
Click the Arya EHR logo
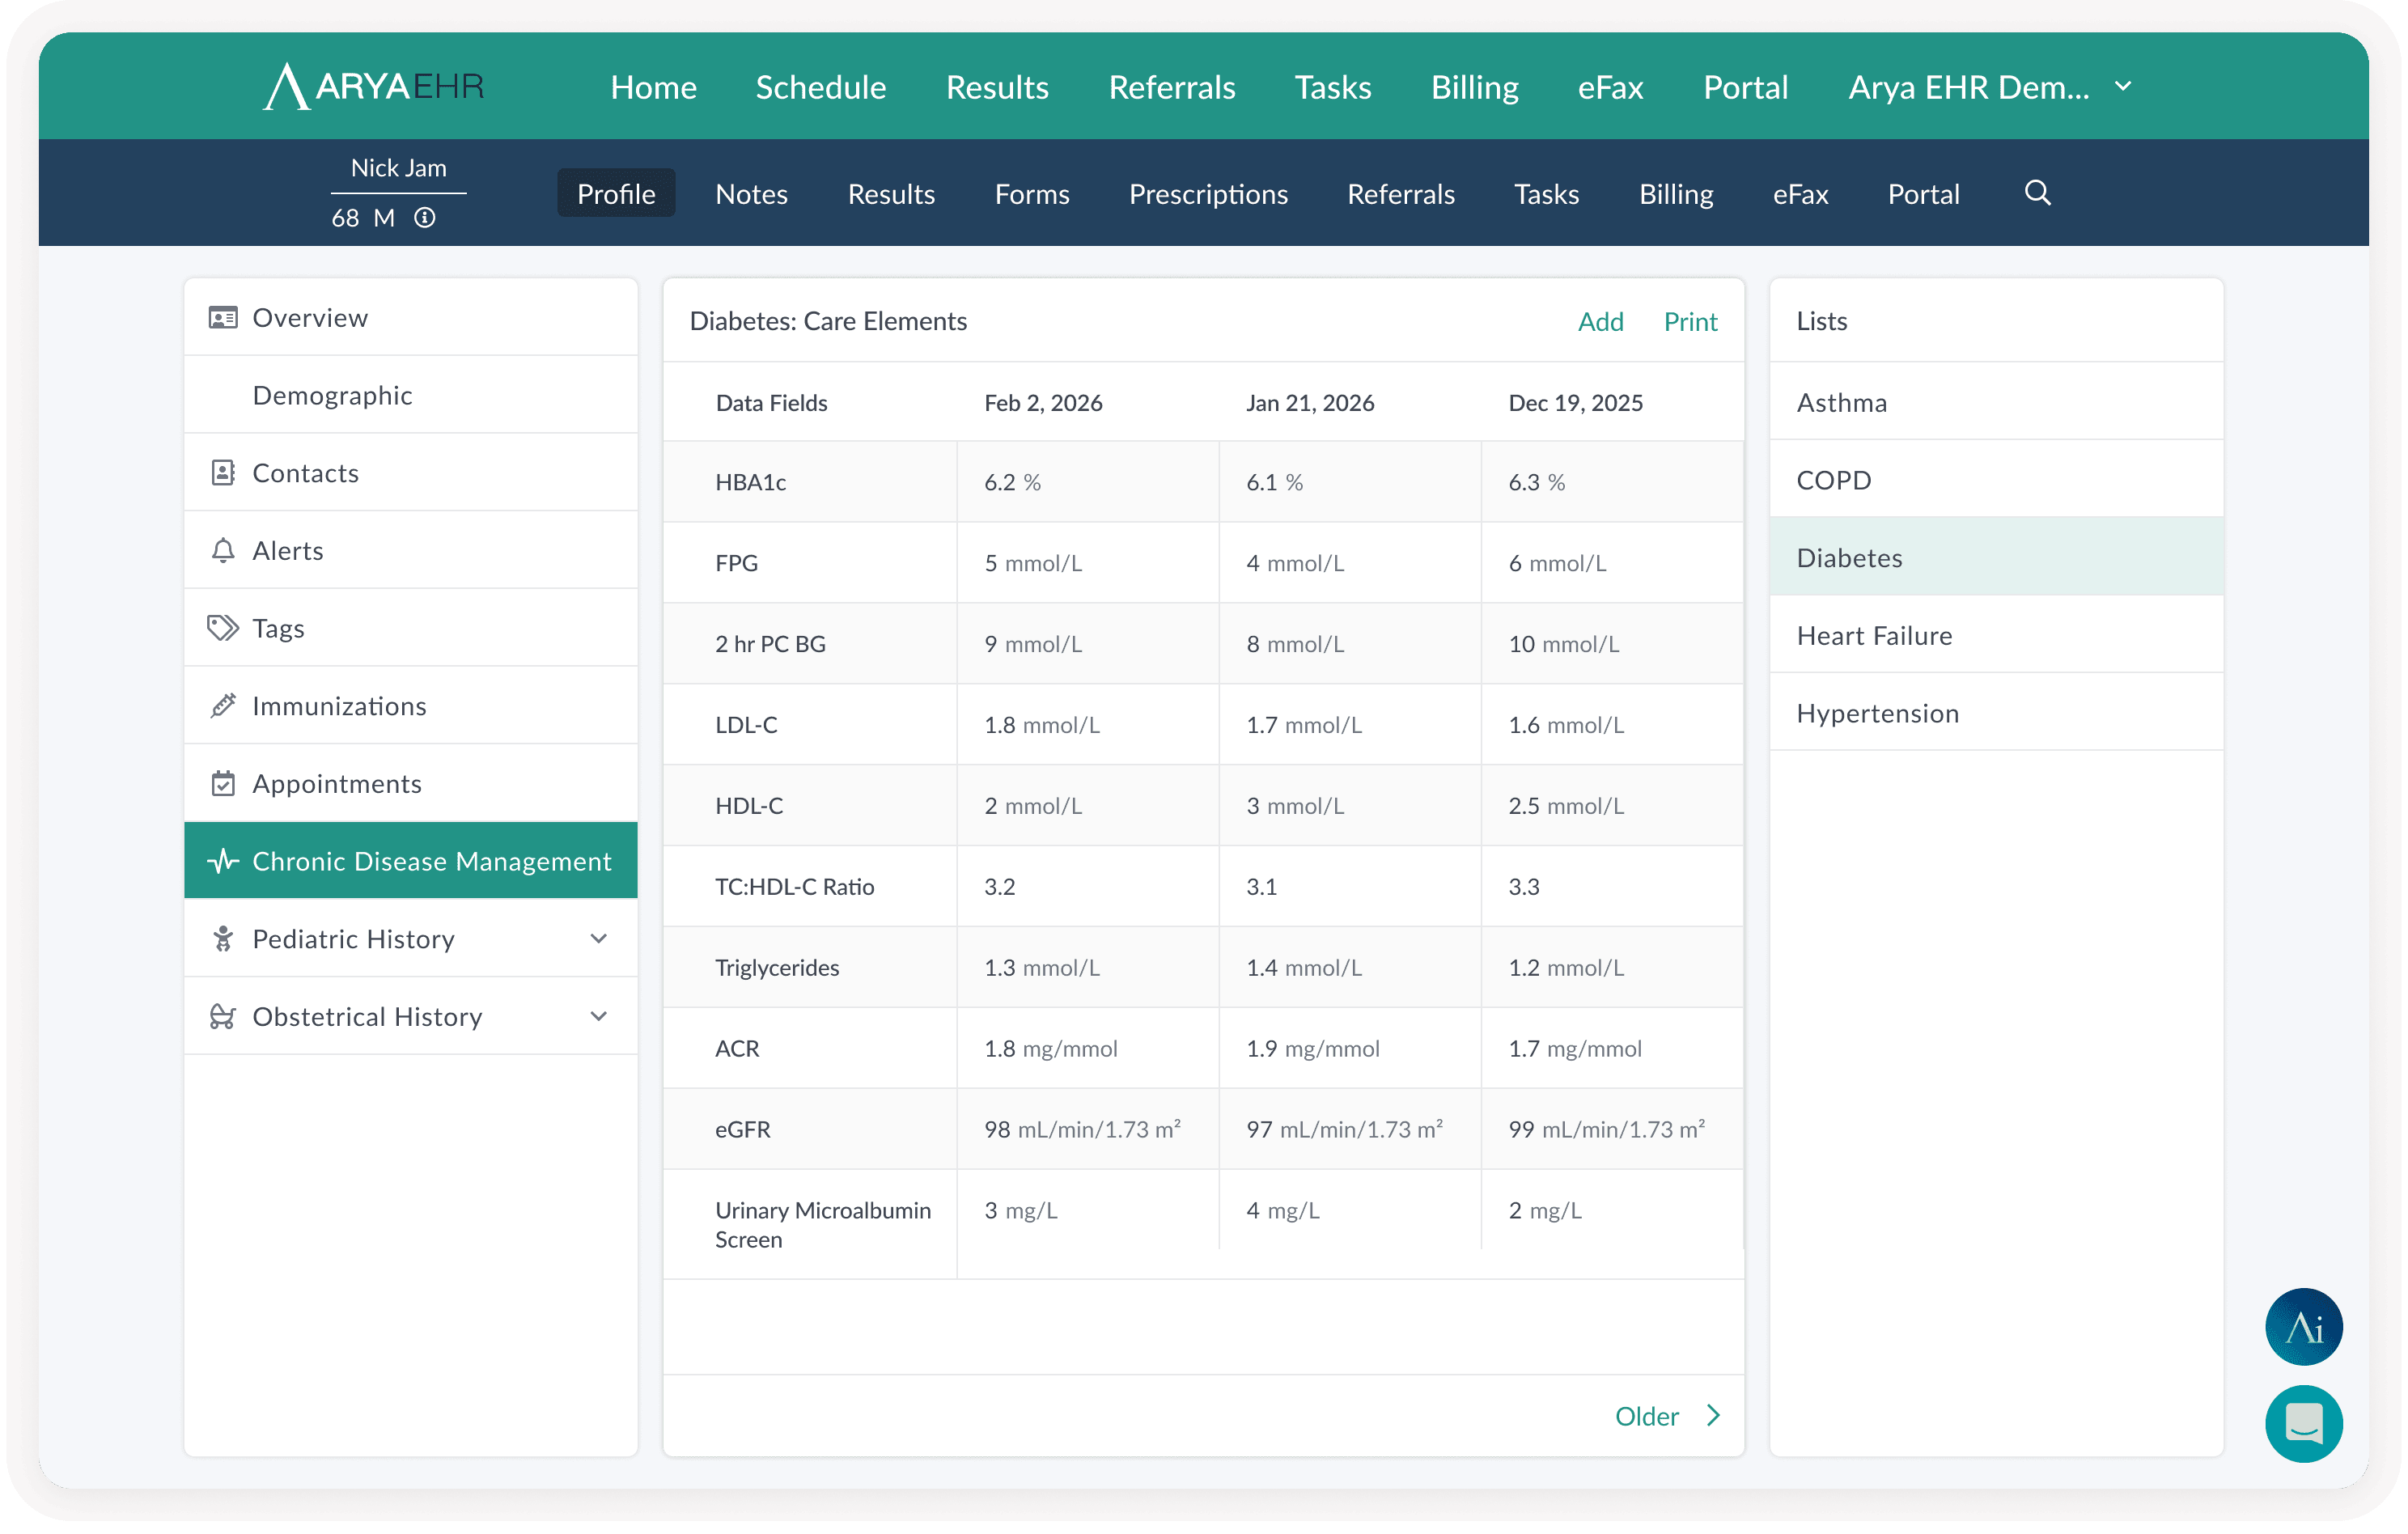[374, 86]
